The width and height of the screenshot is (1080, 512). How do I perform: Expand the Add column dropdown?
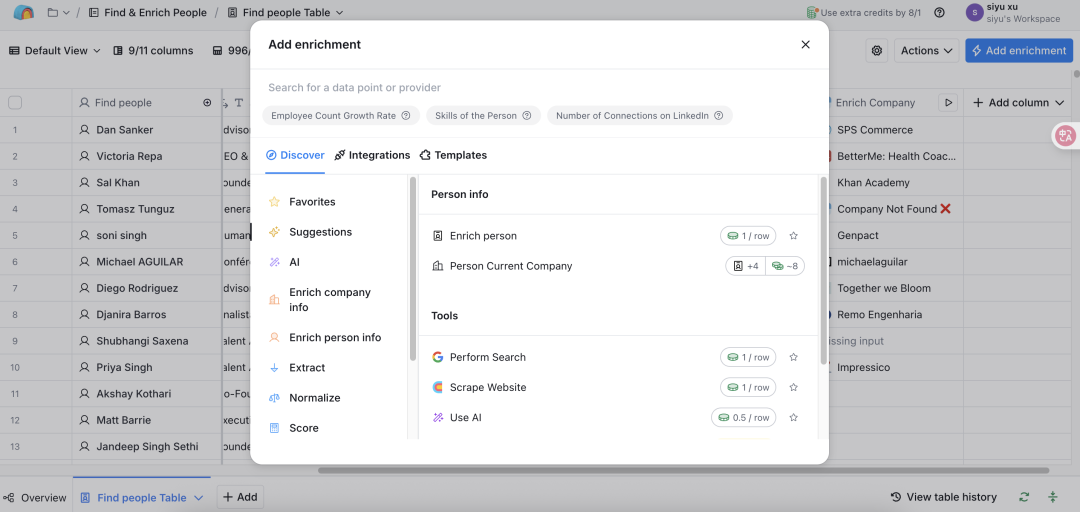[1018, 103]
